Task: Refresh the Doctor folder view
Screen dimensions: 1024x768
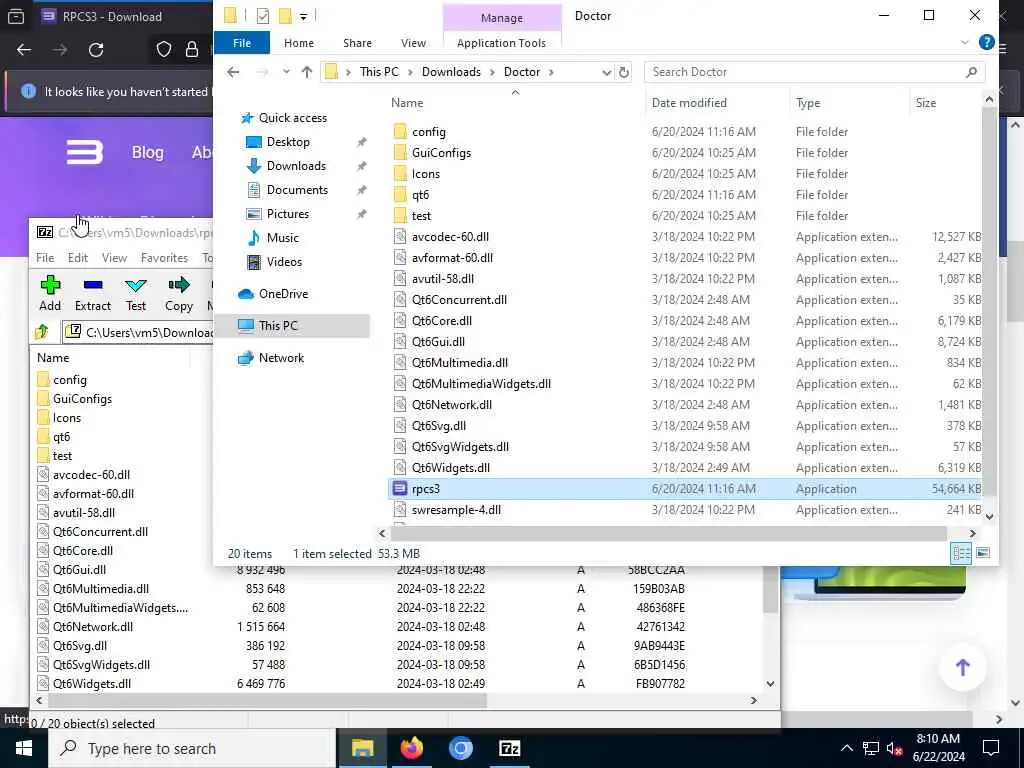Action: coord(624,72)
